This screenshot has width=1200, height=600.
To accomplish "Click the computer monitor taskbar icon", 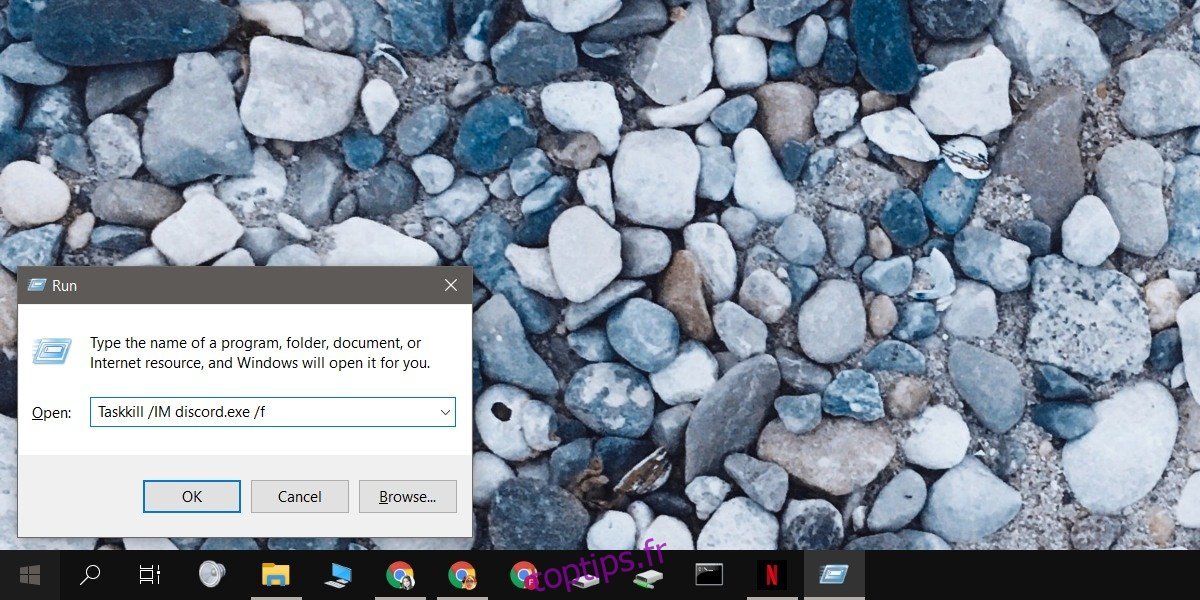I will (338, 575).
